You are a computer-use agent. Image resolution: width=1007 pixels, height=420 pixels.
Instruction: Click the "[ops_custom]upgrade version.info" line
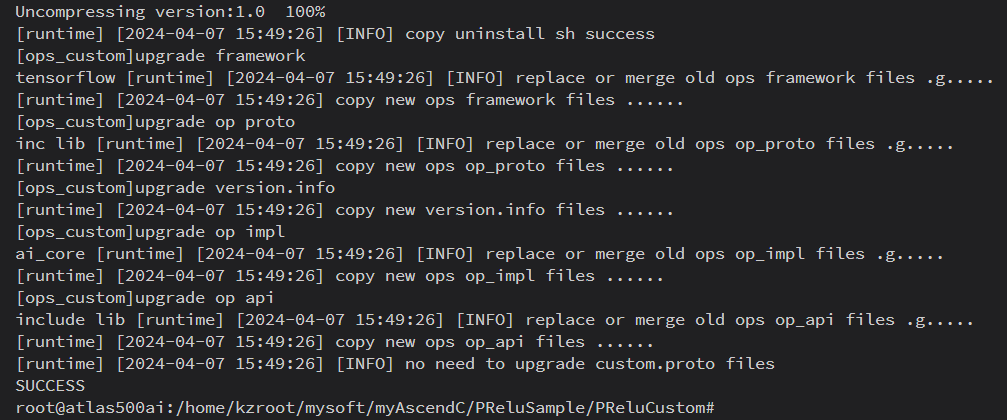point(175,188)
